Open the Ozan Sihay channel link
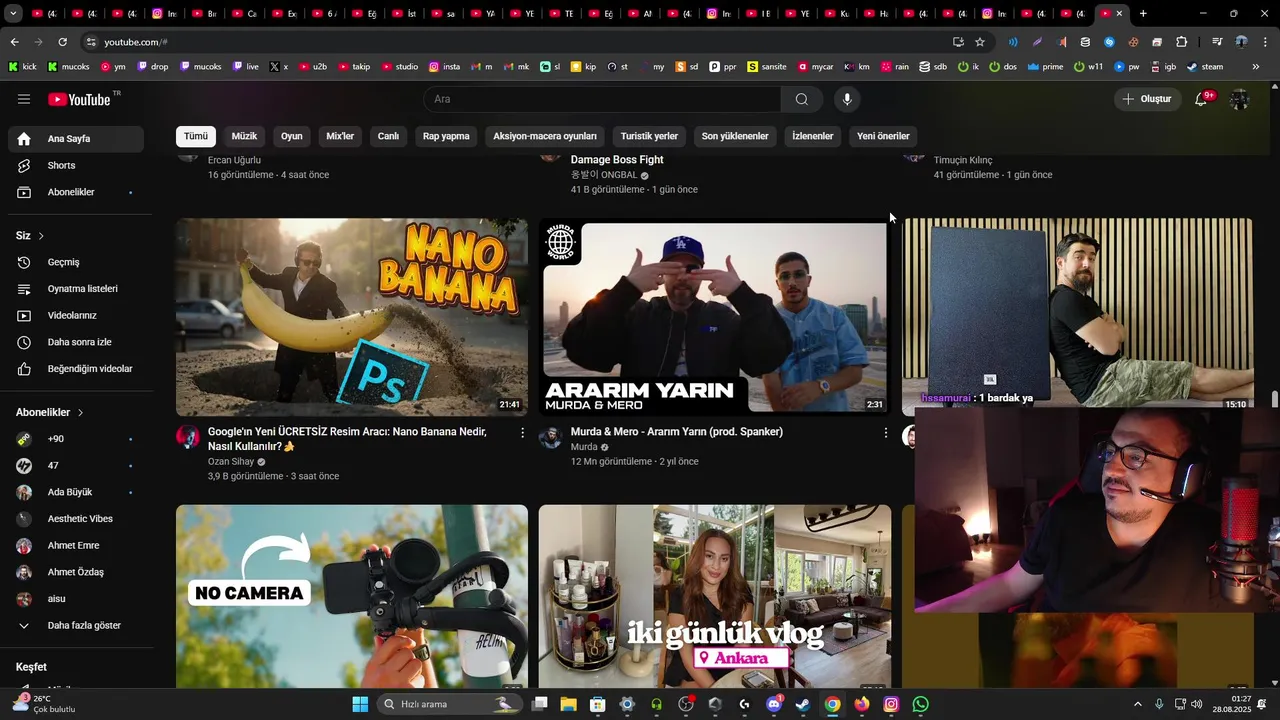The width and height of the screenshot is (1280, 720). 231,462
